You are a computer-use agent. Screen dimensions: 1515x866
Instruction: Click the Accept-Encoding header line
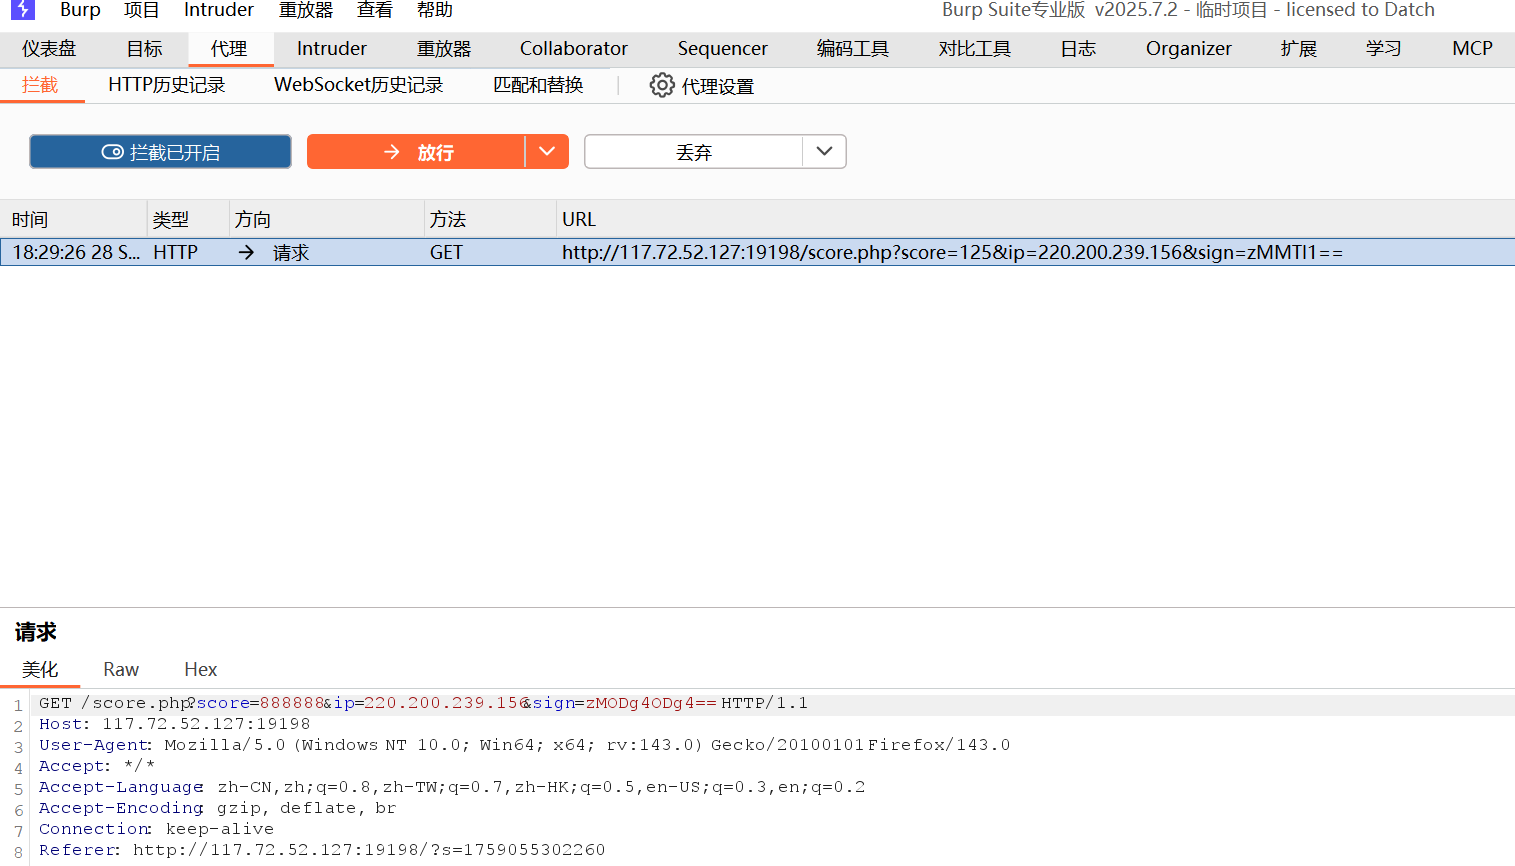click(217, 808)
